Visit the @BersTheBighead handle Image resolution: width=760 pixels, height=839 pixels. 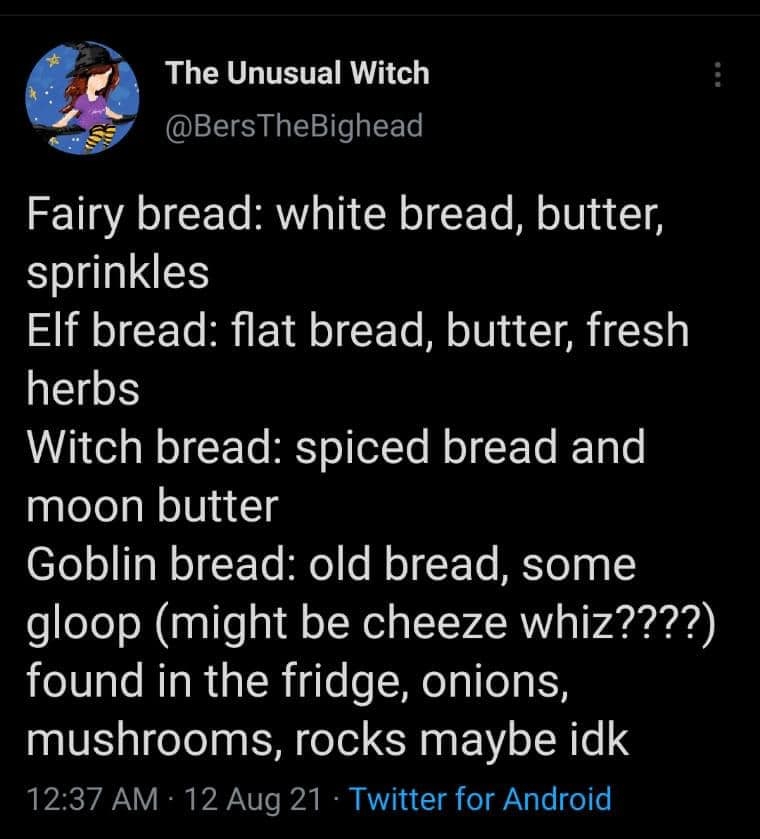click(x=294, y=126)
